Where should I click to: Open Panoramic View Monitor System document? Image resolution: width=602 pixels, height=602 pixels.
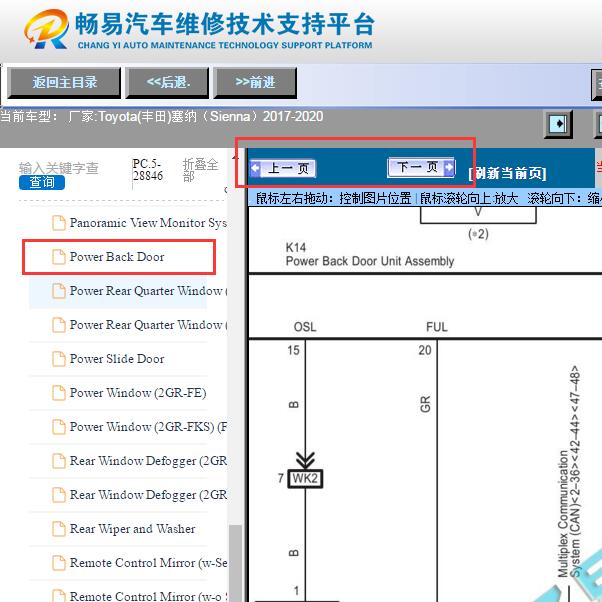tap(148, 223)
